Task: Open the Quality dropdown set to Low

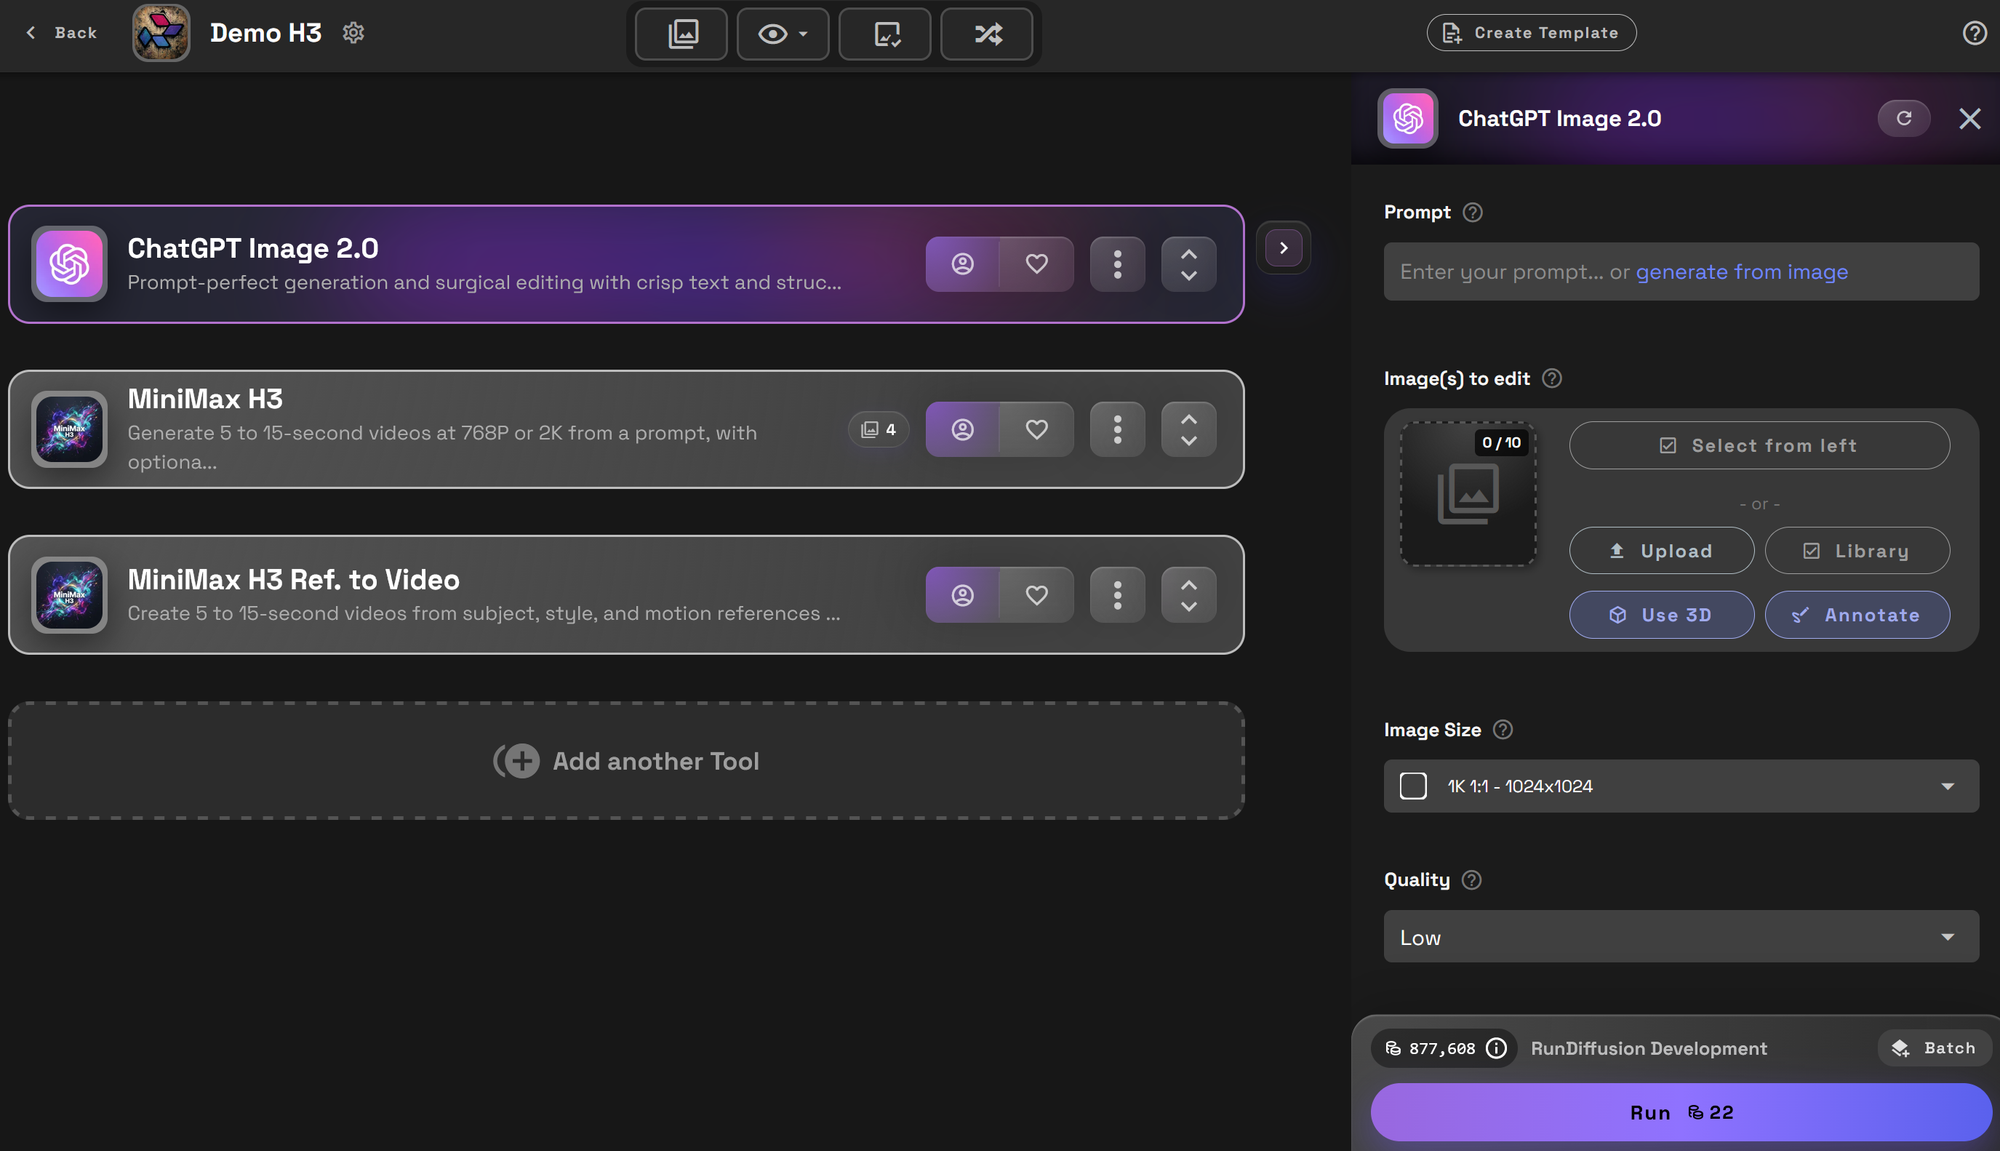Action: click(x=1681, y=937)
